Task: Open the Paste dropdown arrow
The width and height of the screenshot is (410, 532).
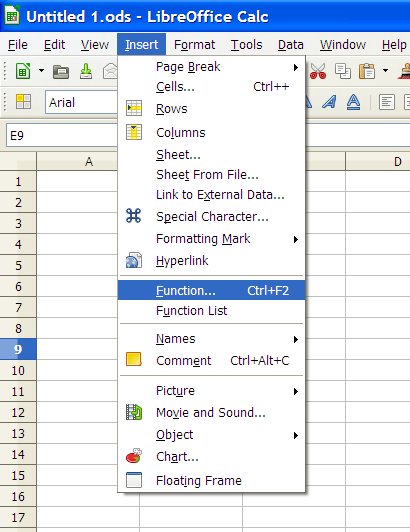Action: point(385,71)
